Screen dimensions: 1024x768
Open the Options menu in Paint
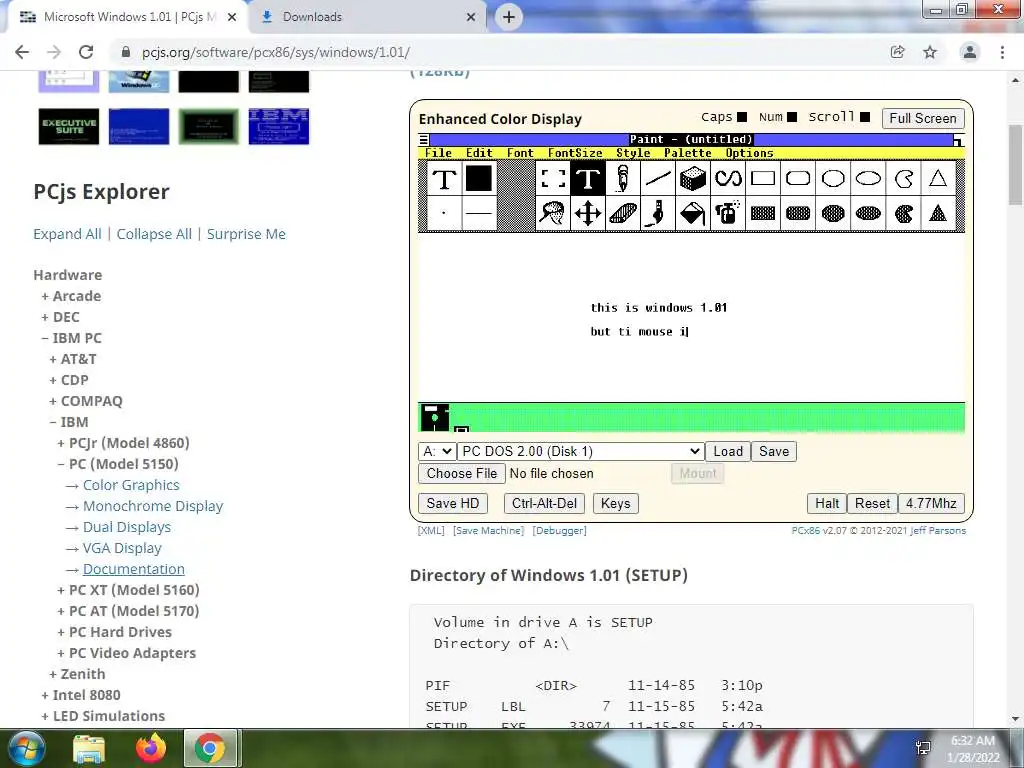coord(749,153)
